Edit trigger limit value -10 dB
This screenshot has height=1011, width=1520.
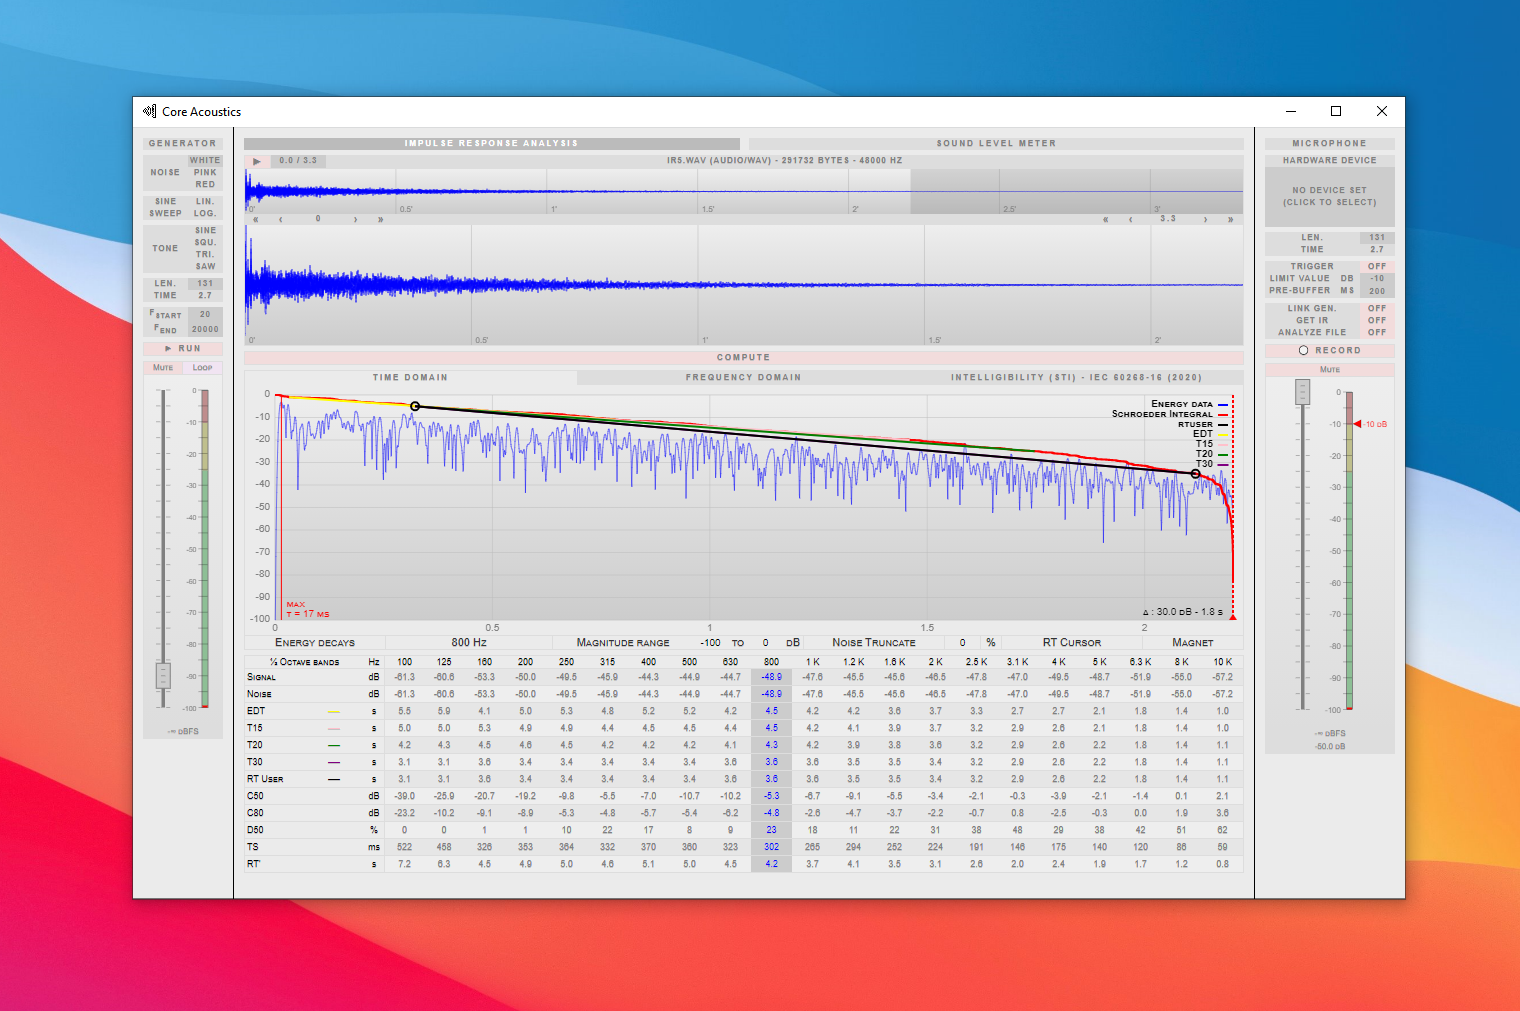tap(1377, 279)
